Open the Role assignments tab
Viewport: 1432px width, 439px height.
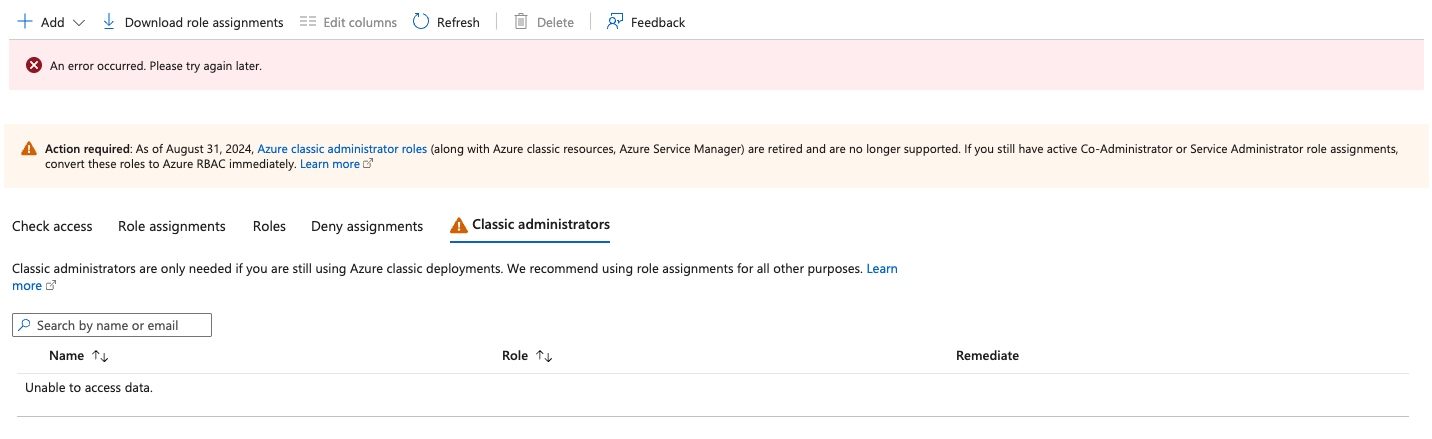[x=172, y=226]
